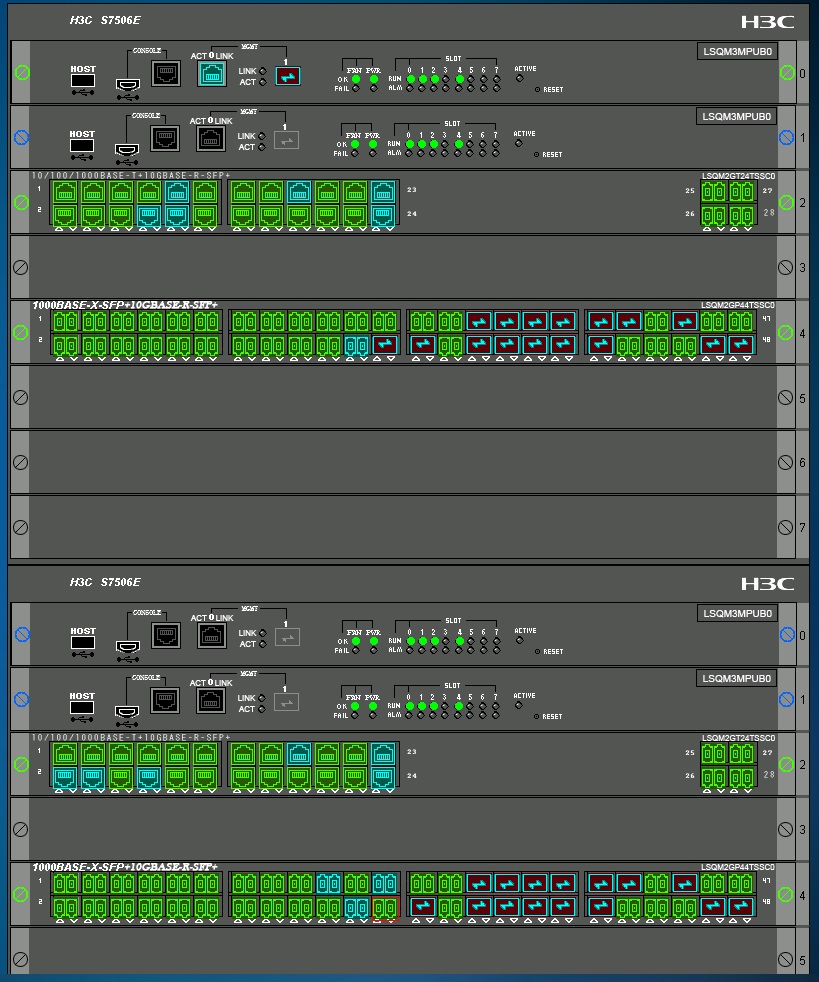Click empty slot 3 icon on upper chassis

click(x=21, y=267)
